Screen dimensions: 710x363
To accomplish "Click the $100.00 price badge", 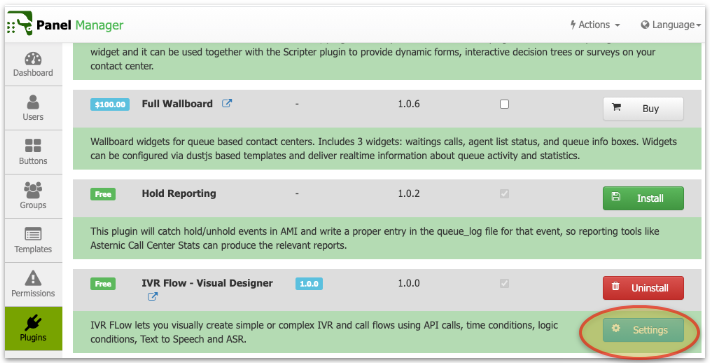I will 110,105.
